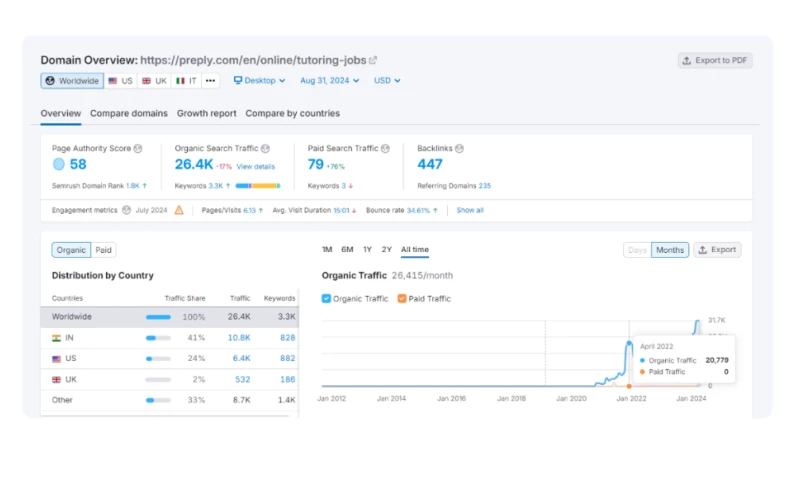The width and height of the screenshot is (800, 480).
Task: Select All time range
Action: (x=415, y=249)
